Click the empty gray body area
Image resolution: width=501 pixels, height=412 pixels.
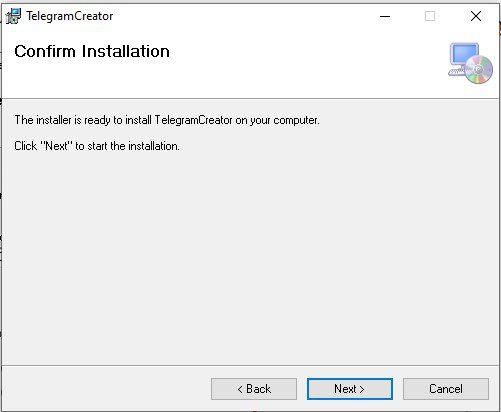[x=250, y=253]
